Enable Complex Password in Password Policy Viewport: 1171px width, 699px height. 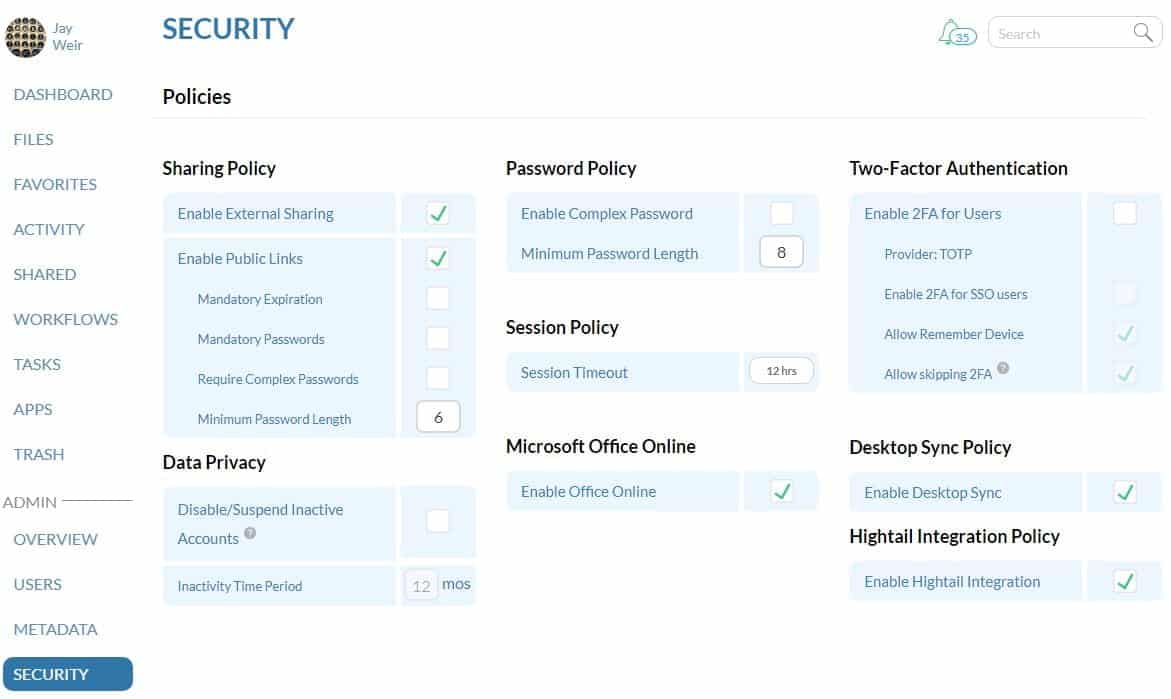click(x=781, y=212)
